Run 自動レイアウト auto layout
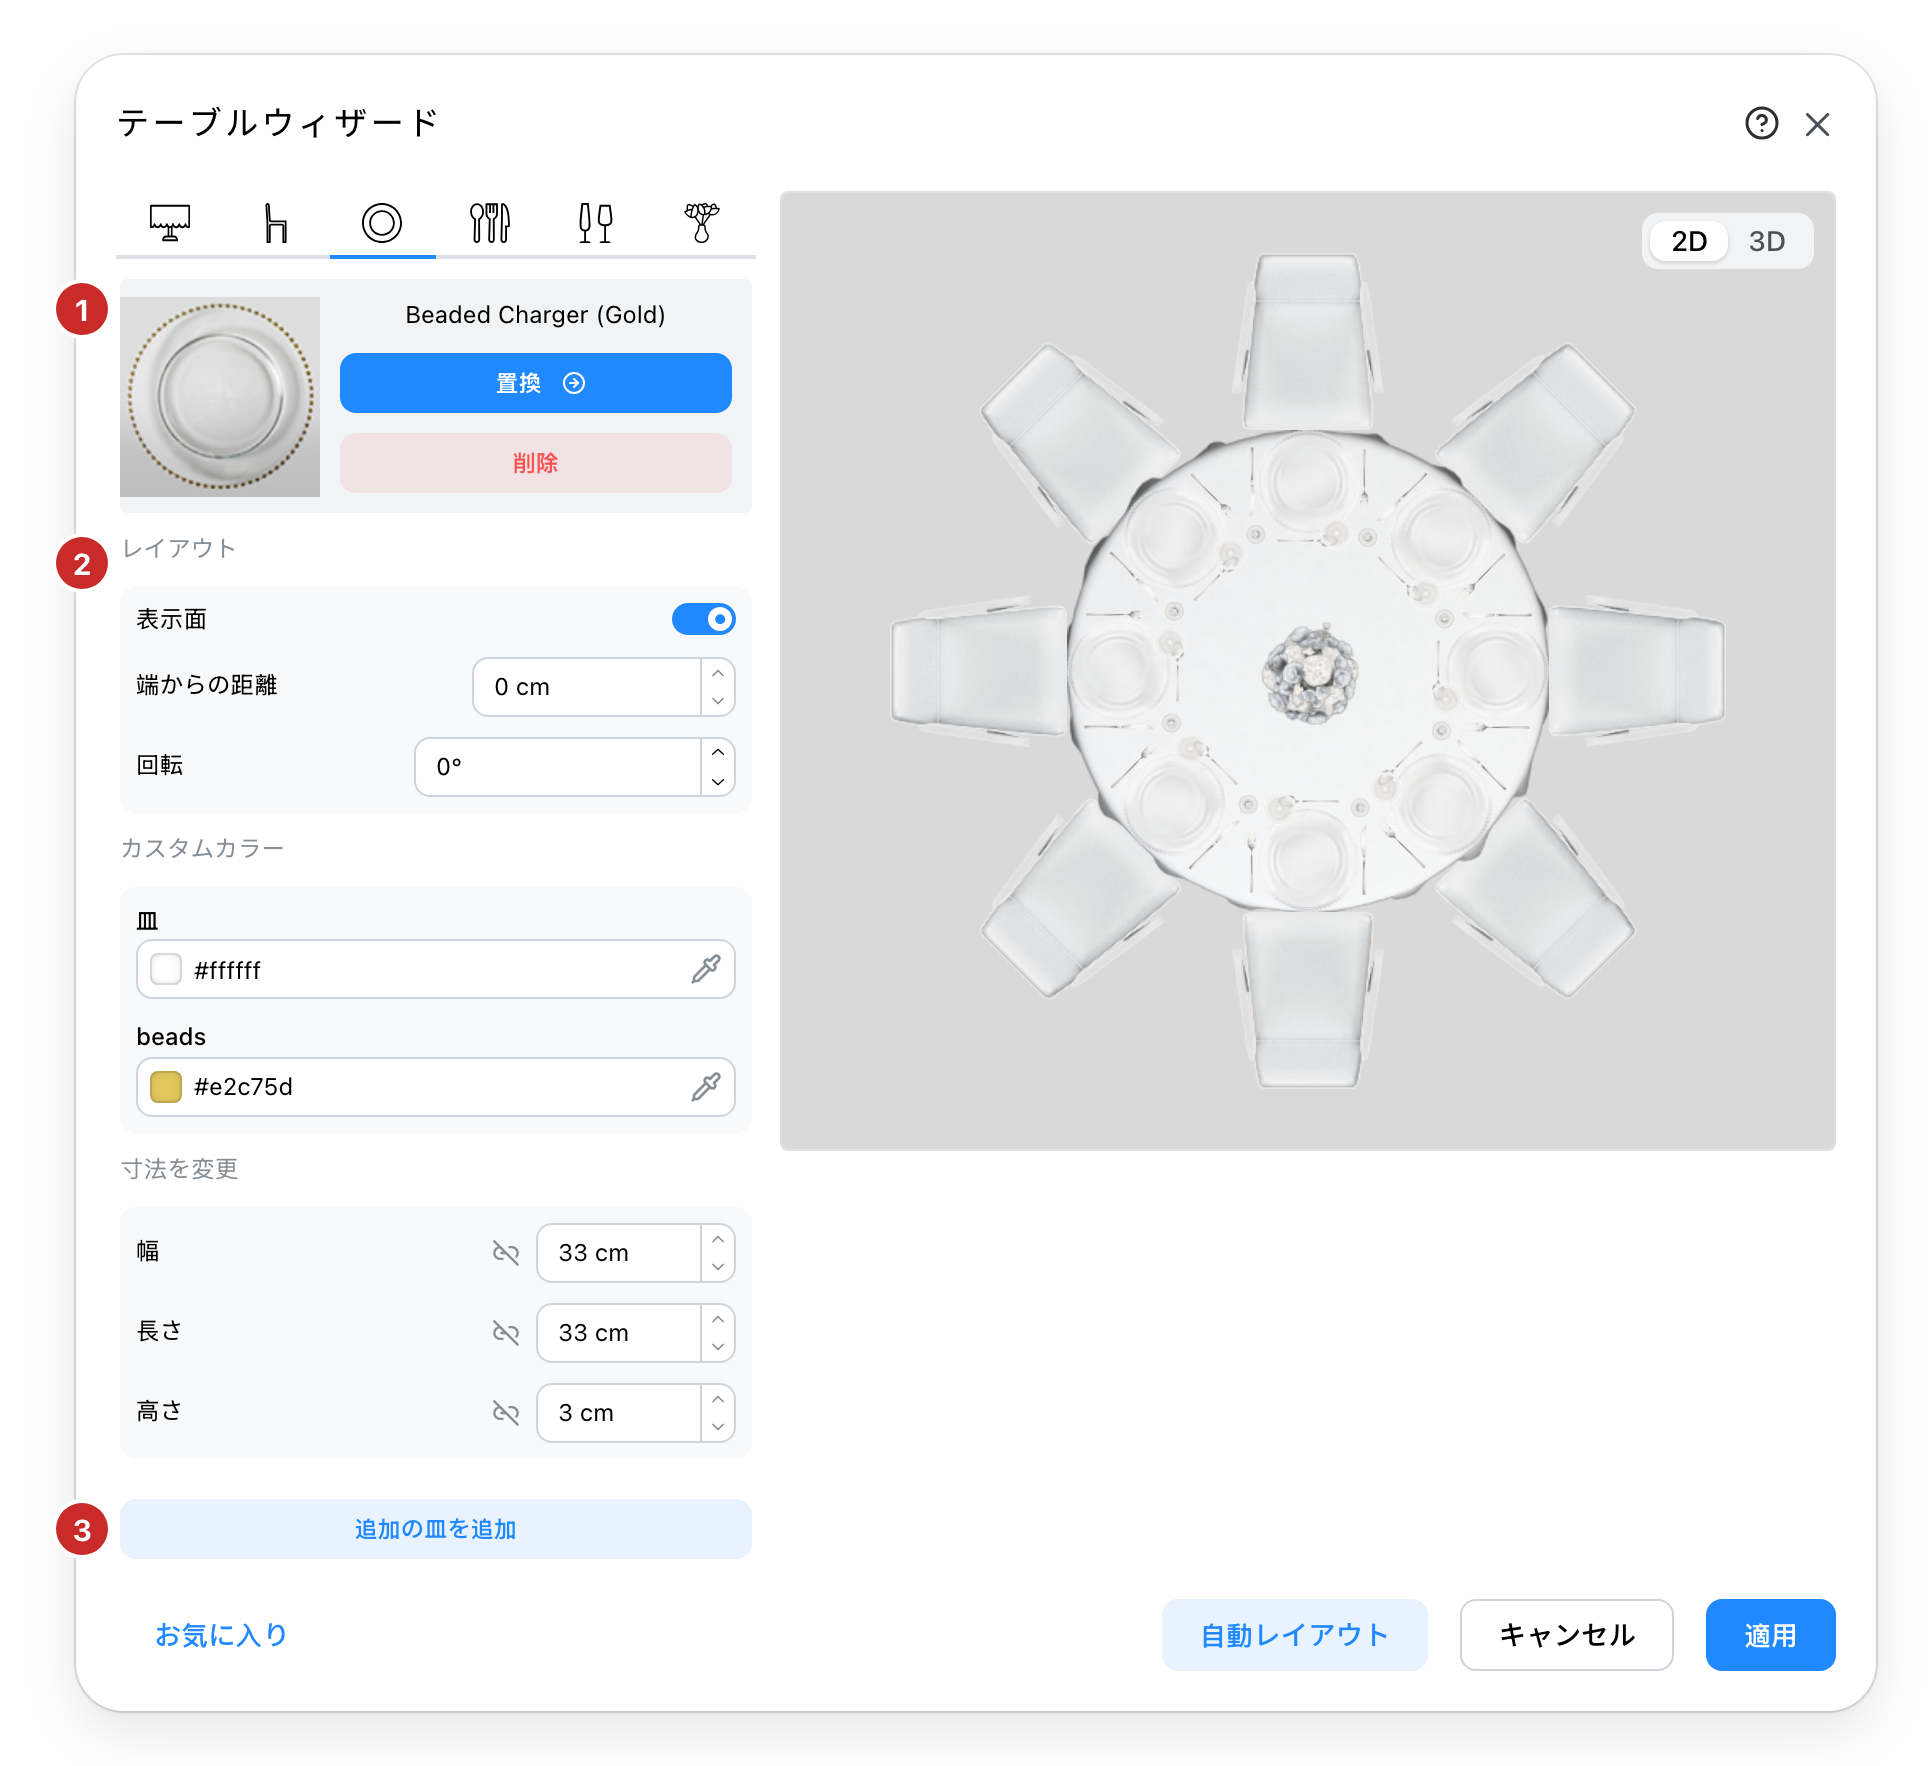Image resolution: width=1932 pixels, height=1766 pixels. [1295, 1635]
